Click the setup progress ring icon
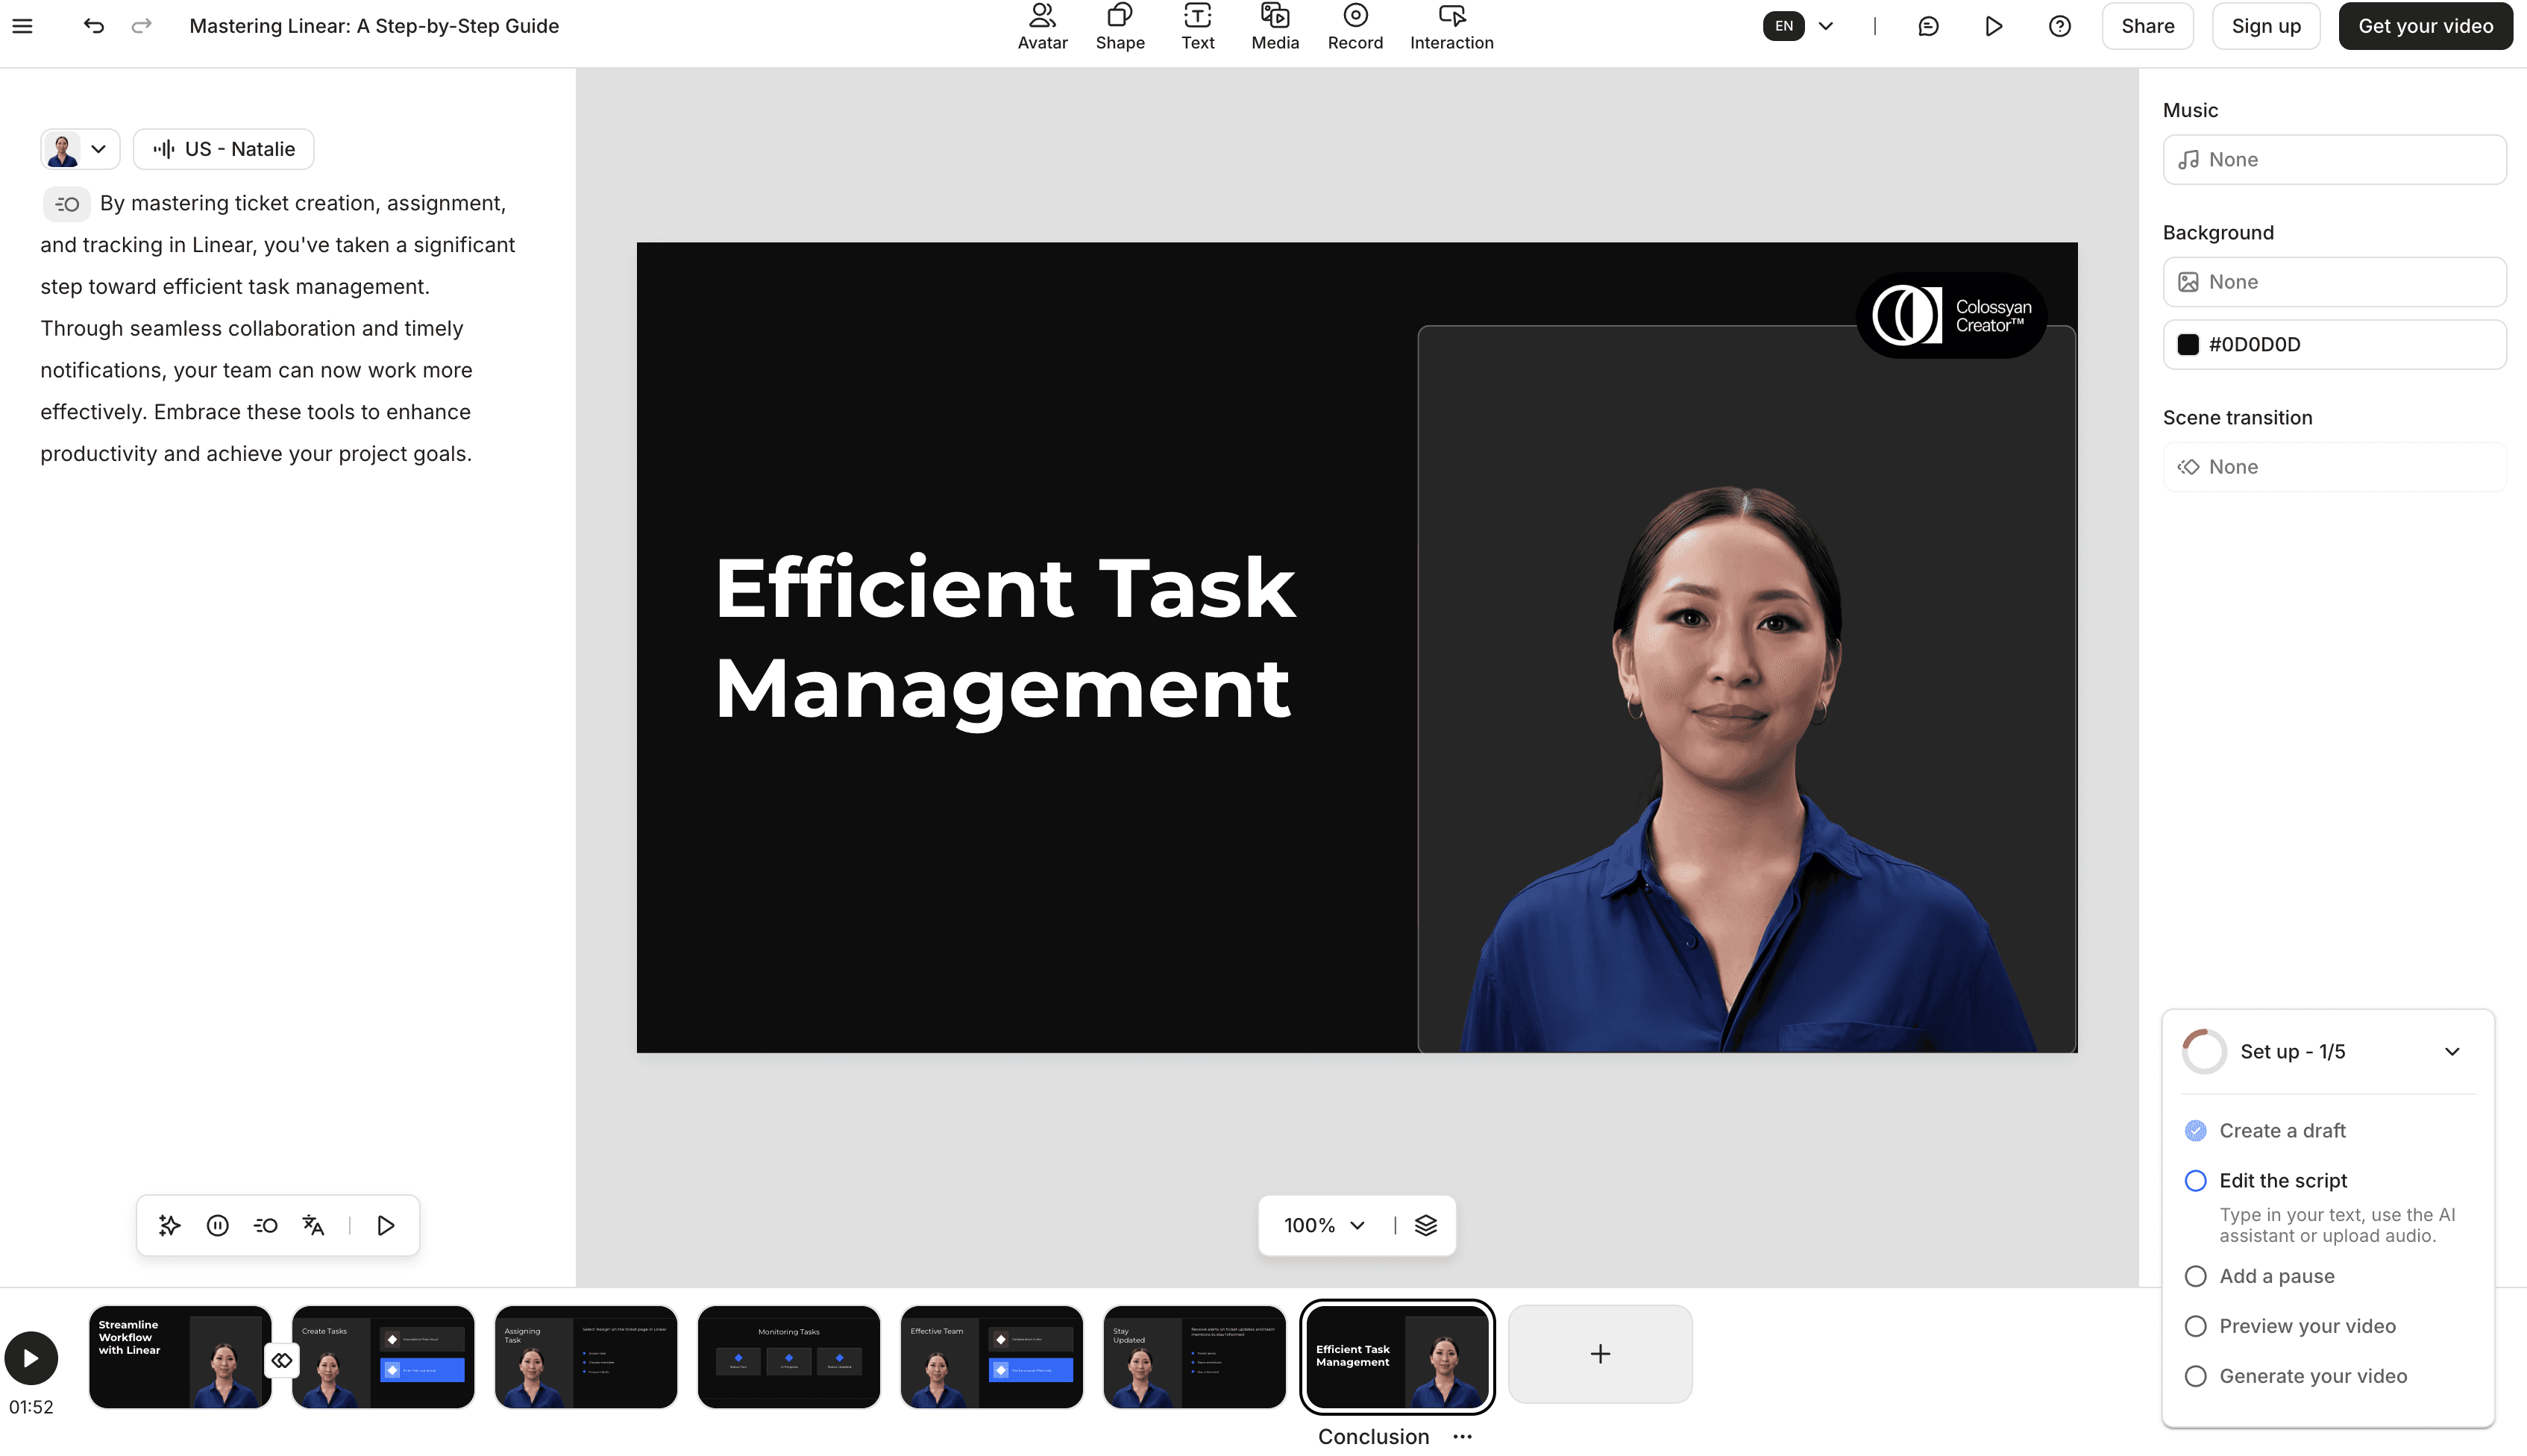 tap(2204, 1052)
